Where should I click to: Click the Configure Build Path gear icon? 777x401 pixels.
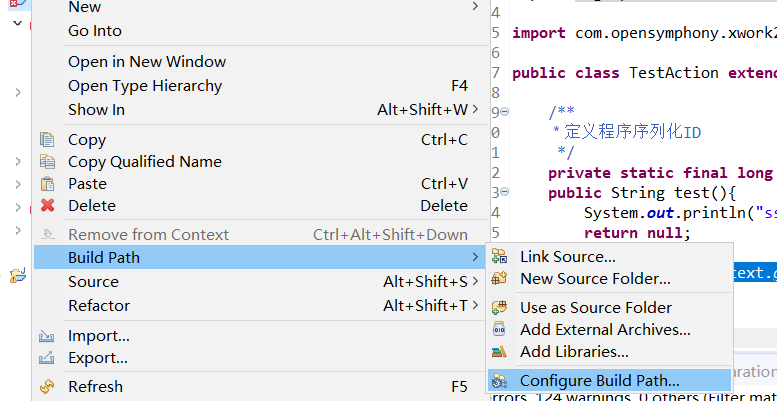499,381
